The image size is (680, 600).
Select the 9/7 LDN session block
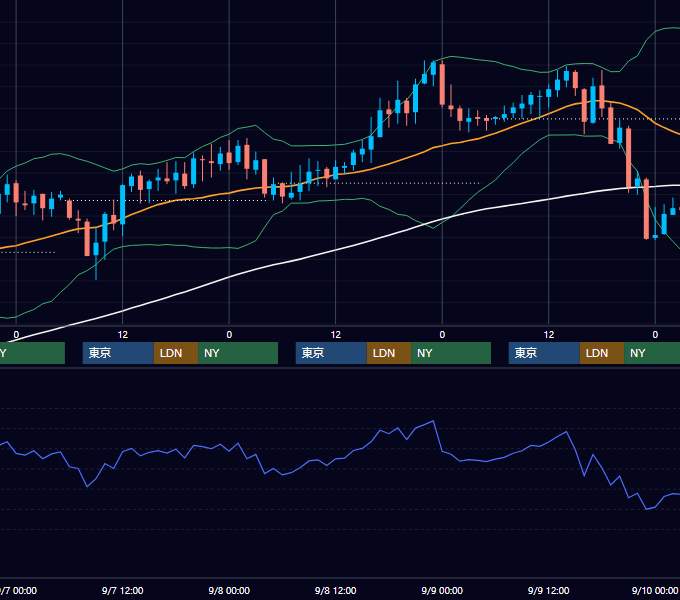(176, 353)
